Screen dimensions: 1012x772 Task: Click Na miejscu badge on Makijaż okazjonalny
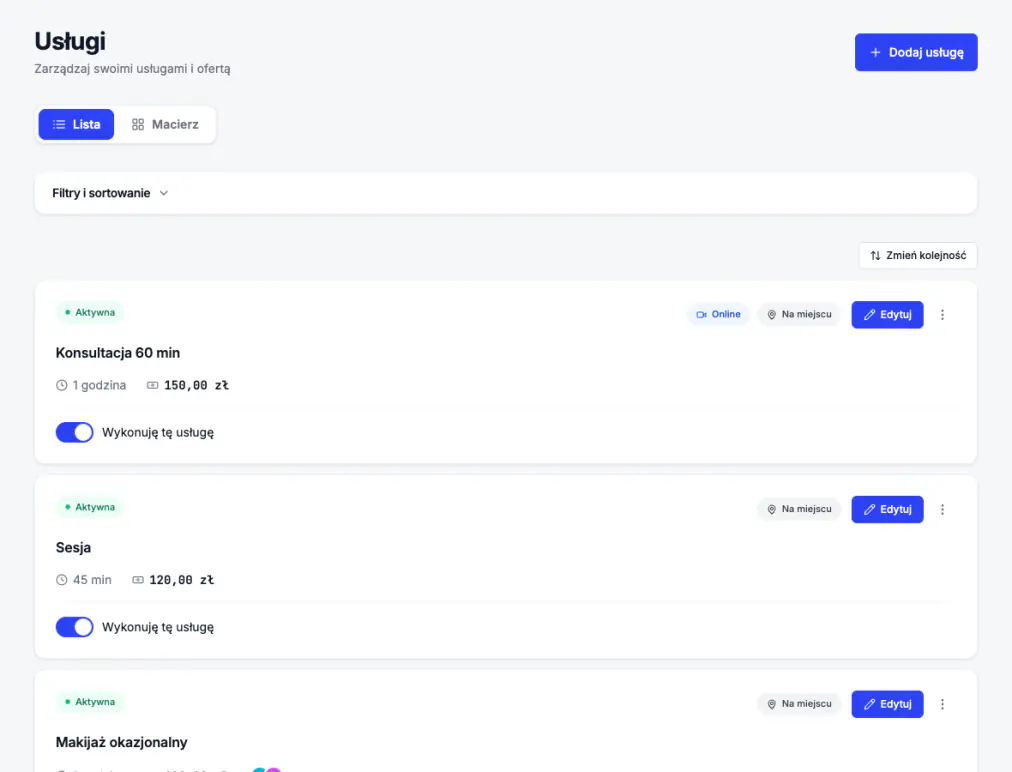[799, 704]
